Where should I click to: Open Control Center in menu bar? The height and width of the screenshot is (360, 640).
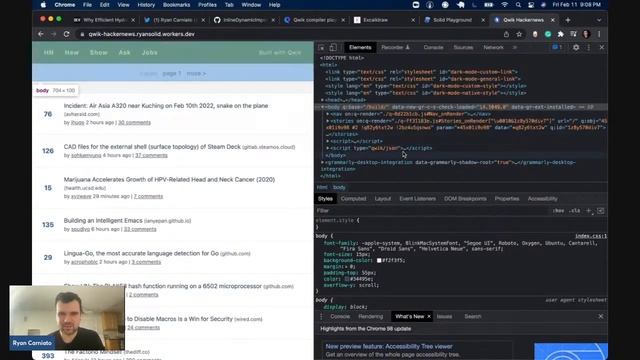(531, 5)
